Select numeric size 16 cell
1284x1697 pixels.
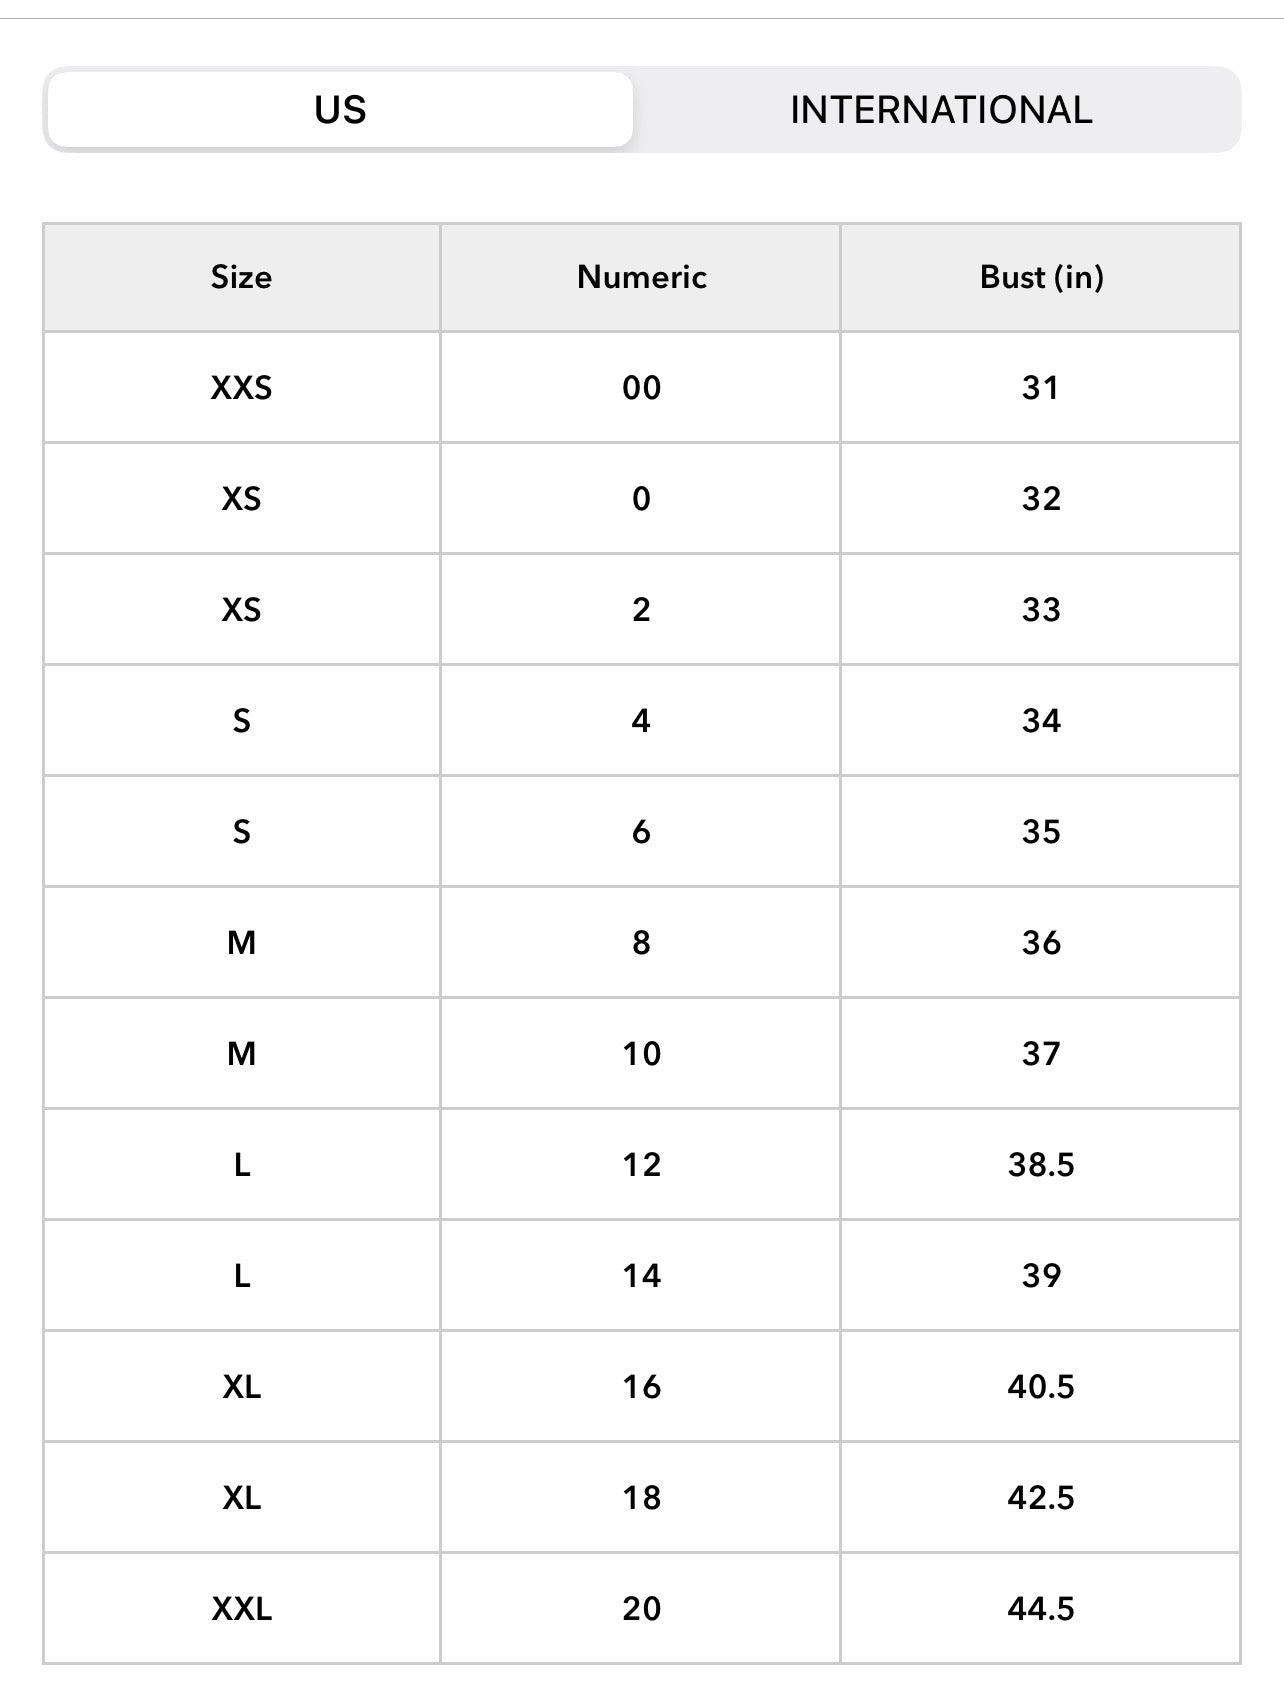coord(641,1387)
